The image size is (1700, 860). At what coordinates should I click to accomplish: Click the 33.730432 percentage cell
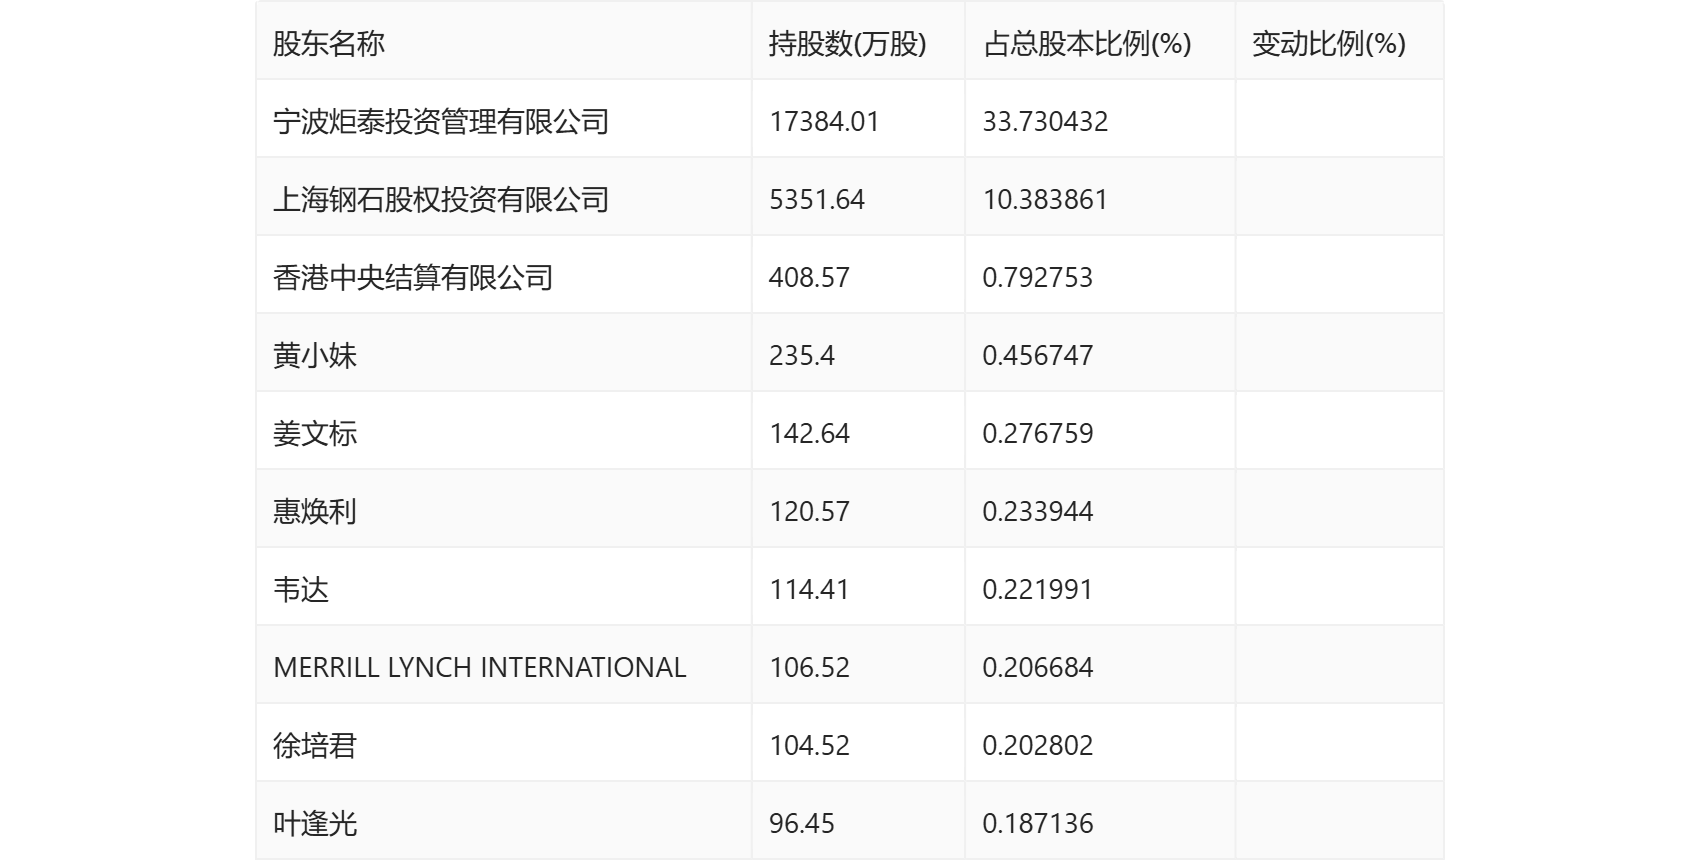[1045, 122]
